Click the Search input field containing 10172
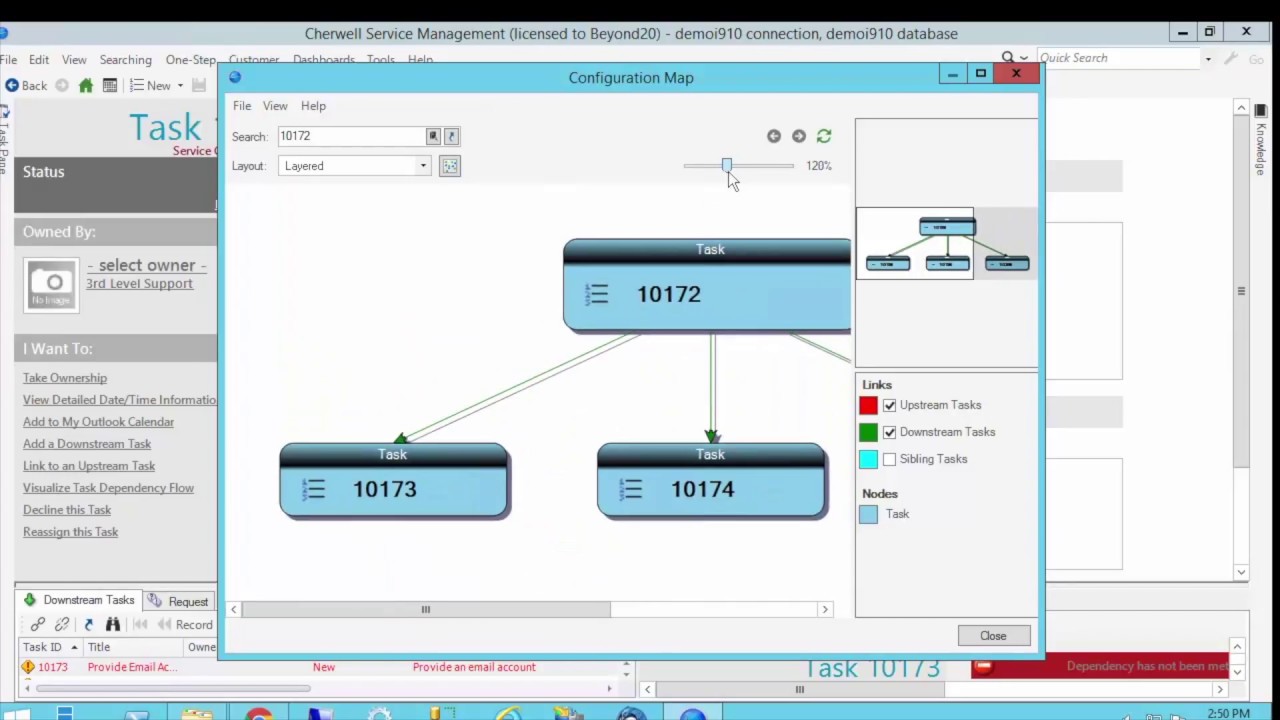Viewport: 1280px width, 720px height. 351,136
